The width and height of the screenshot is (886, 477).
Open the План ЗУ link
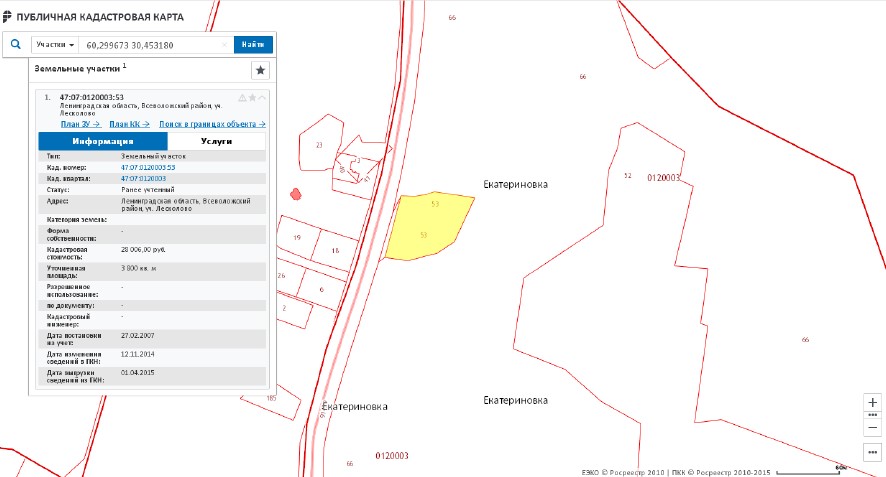point(80,124)
